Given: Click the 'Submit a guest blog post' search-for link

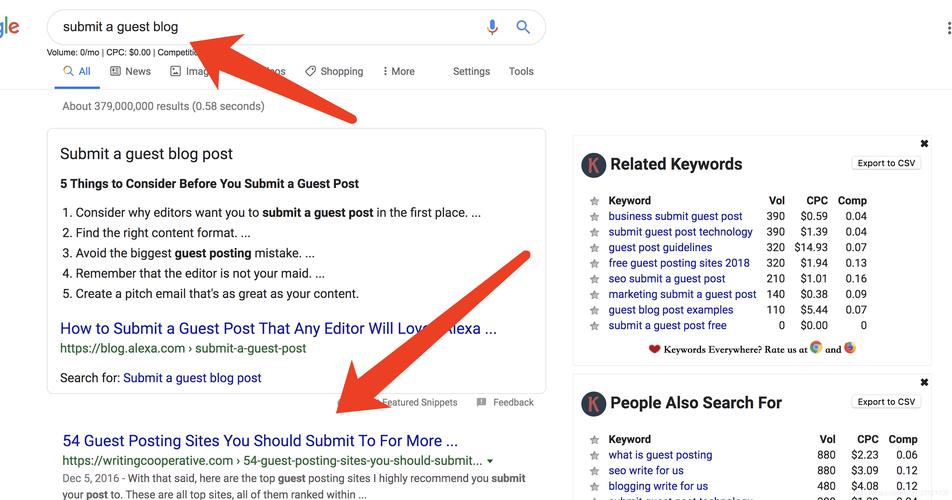Looking at the screenshot, I should pyautogui.click(x=192, y=378).
